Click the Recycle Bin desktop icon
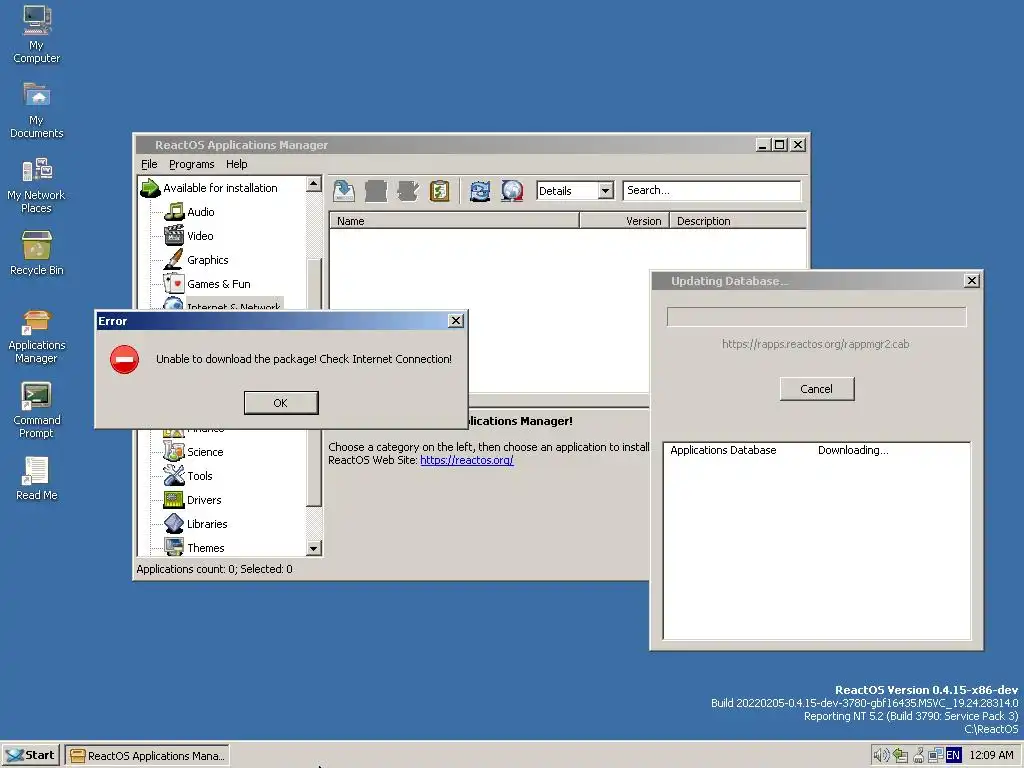 point(37,253)
